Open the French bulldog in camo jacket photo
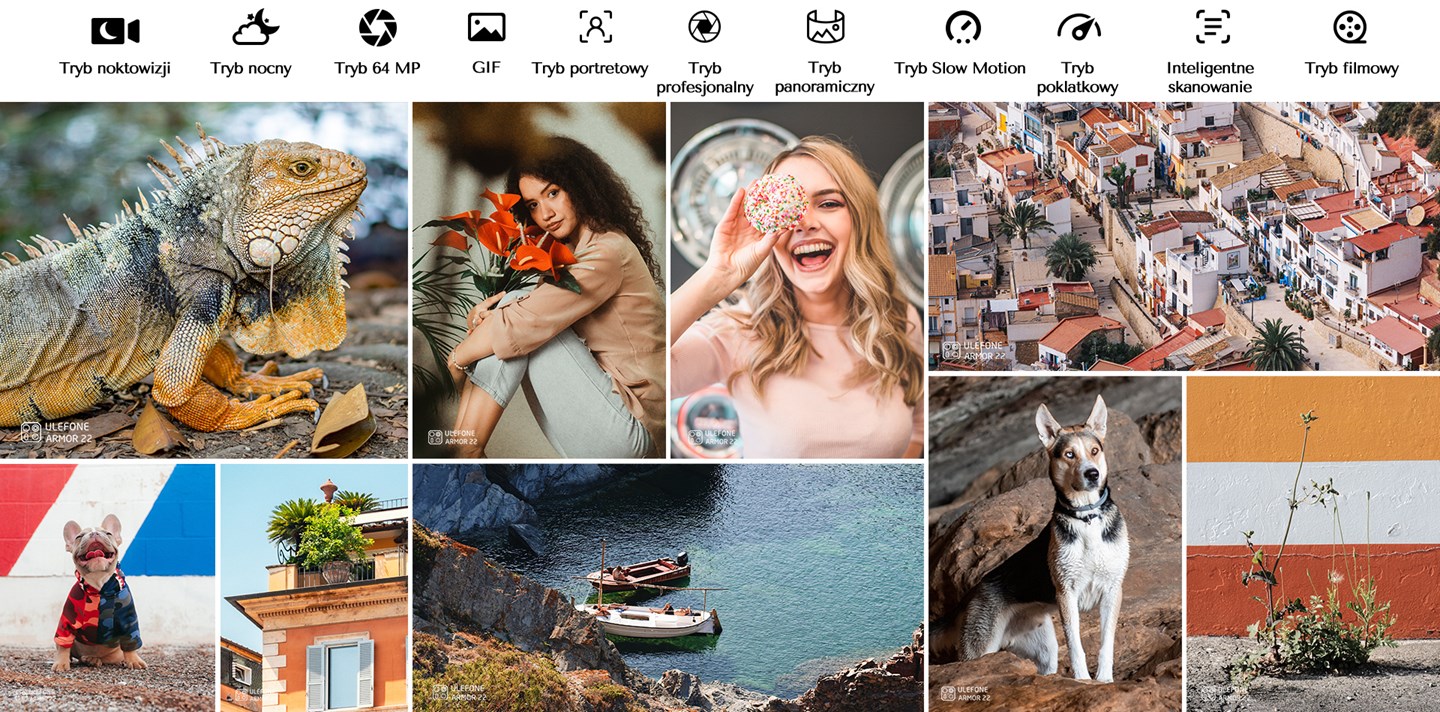This screenshot has height=712, width=1440. (x=107, y=587)
